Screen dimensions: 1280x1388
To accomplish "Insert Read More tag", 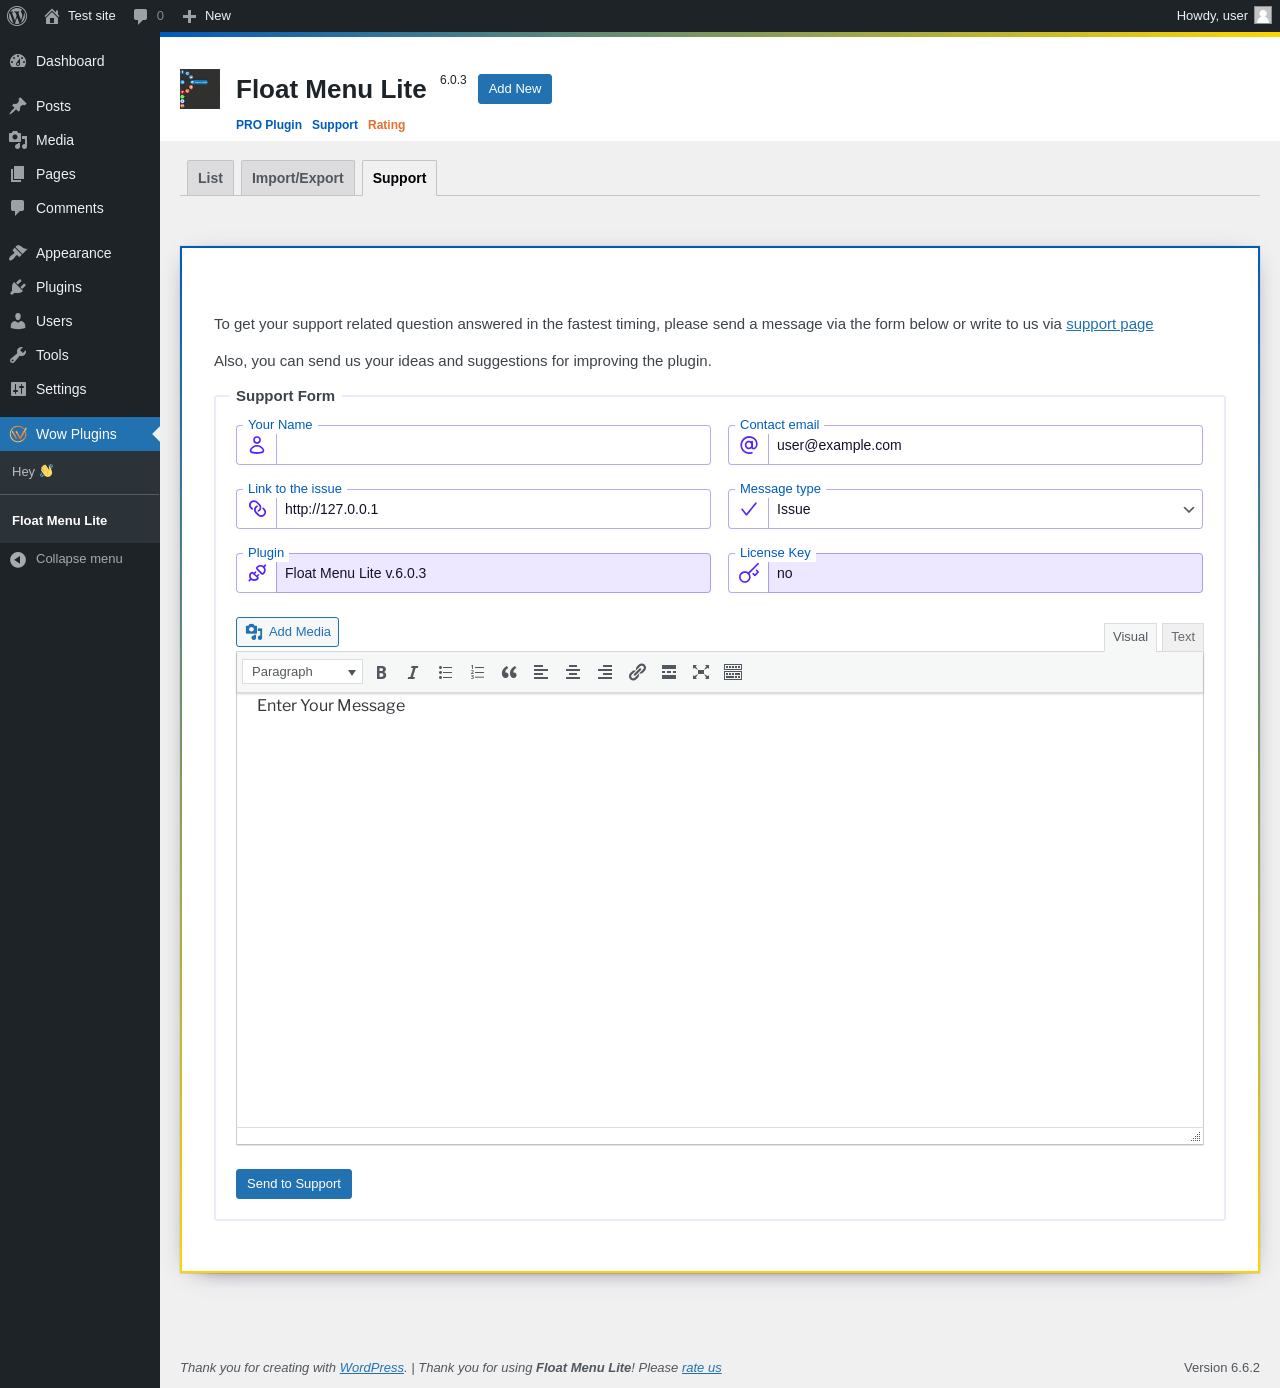I will 669,672.
